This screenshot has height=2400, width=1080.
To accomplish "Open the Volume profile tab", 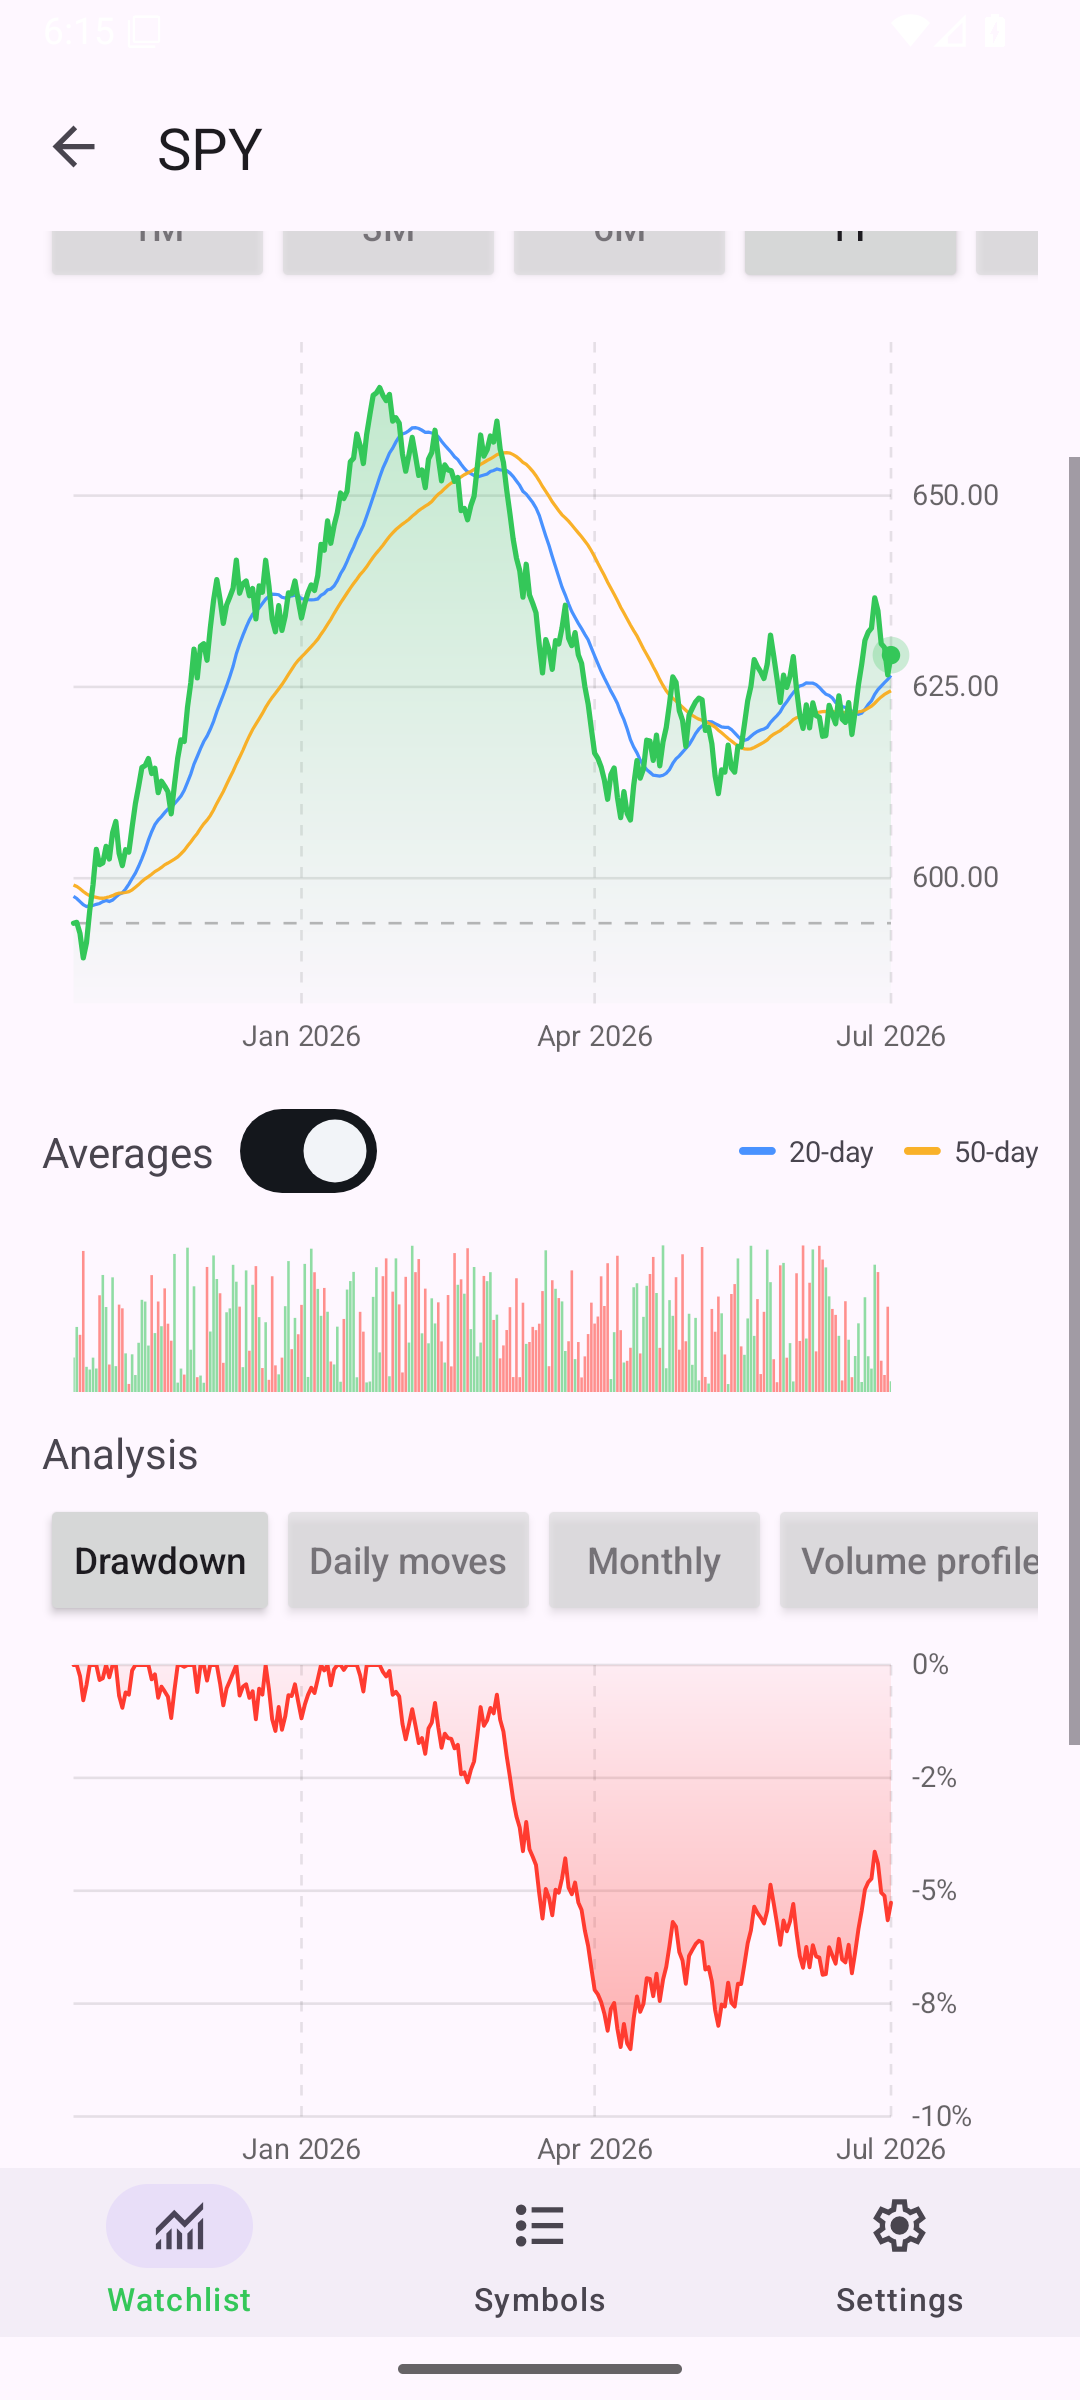I will (909, 1560).
